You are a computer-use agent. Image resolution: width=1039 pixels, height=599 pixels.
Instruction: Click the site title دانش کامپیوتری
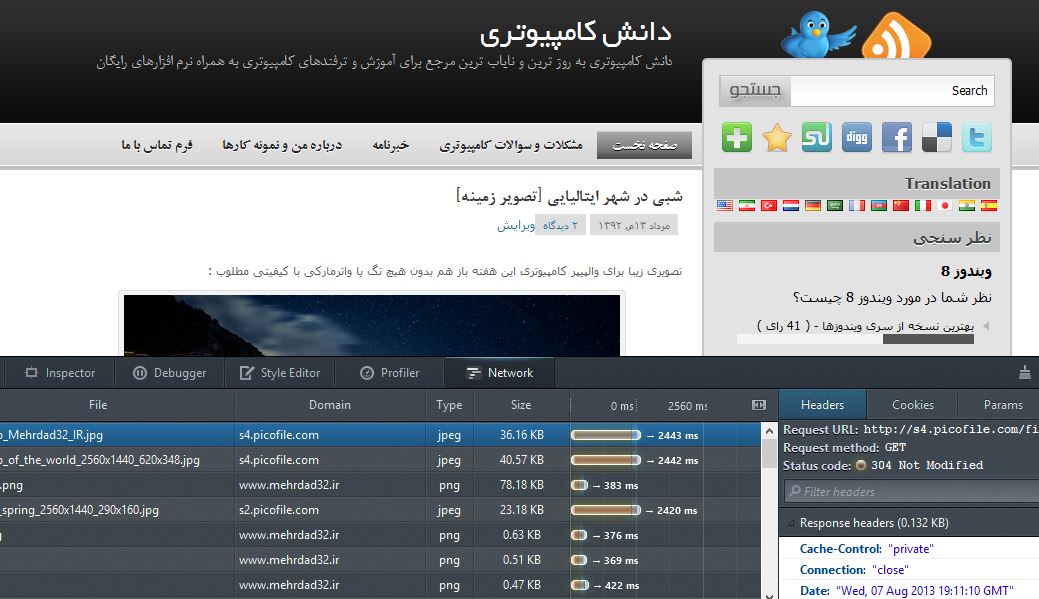[x=576, y=33]
